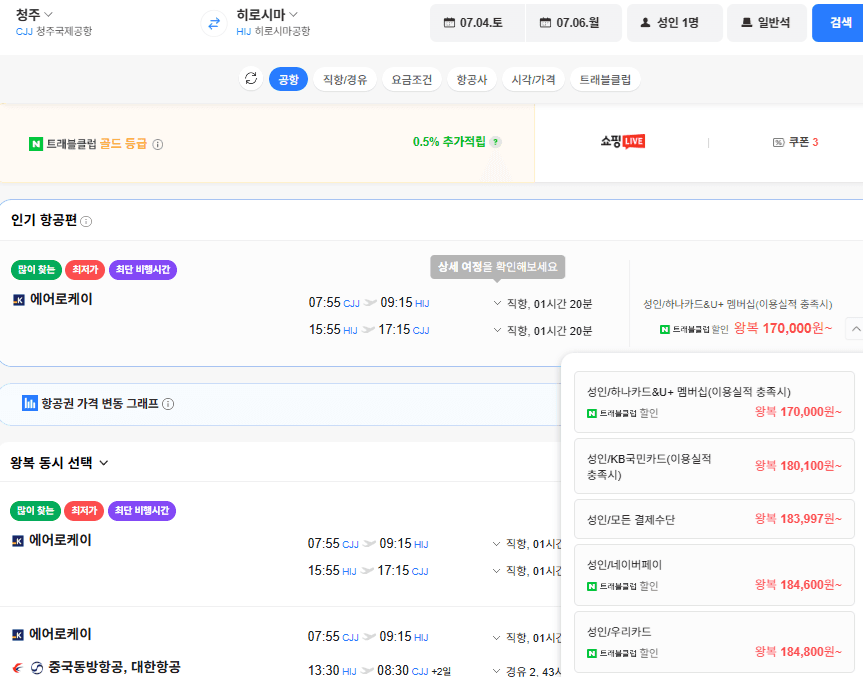Select the 공항 filter tab
Image resolution: width=863 pixels, height=677 pixels.
click(288, 79)
